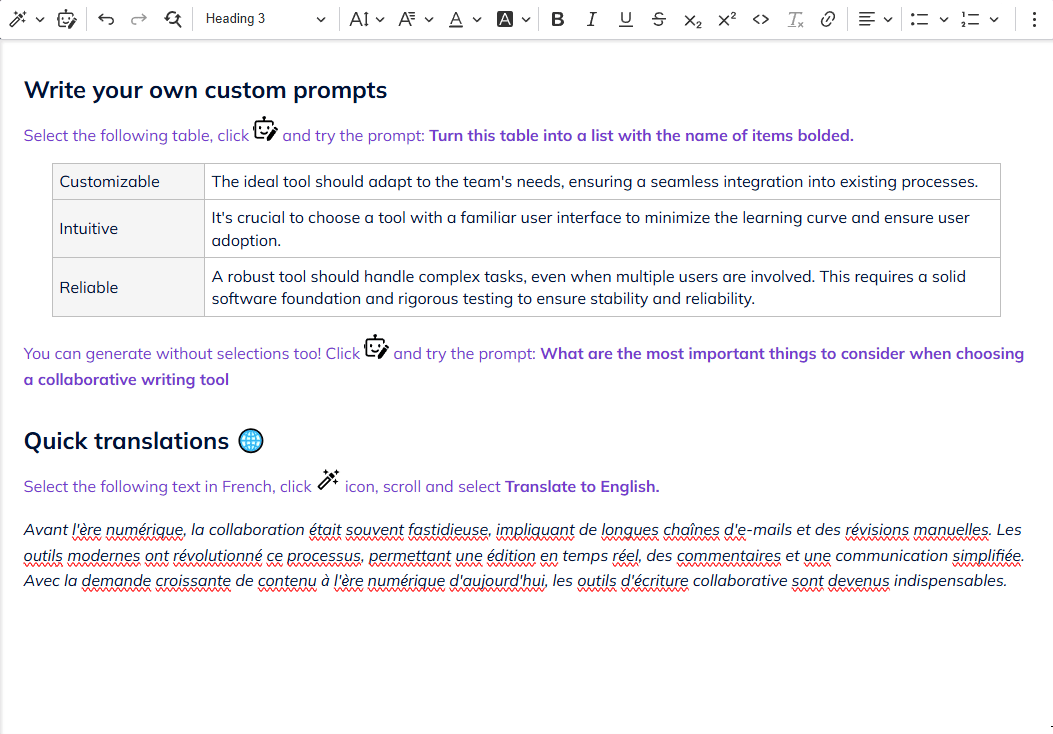Screen dimensions: 1053x734
Task: Apply superscript formatting
Action: (x=727, y=19)
